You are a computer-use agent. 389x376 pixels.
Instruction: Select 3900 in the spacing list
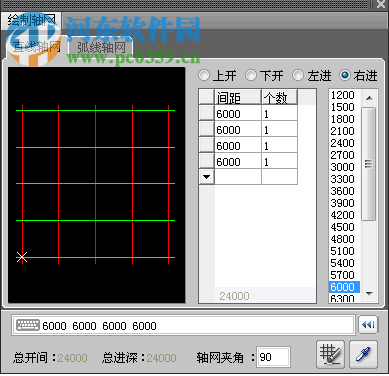click(x=343, y=203)
